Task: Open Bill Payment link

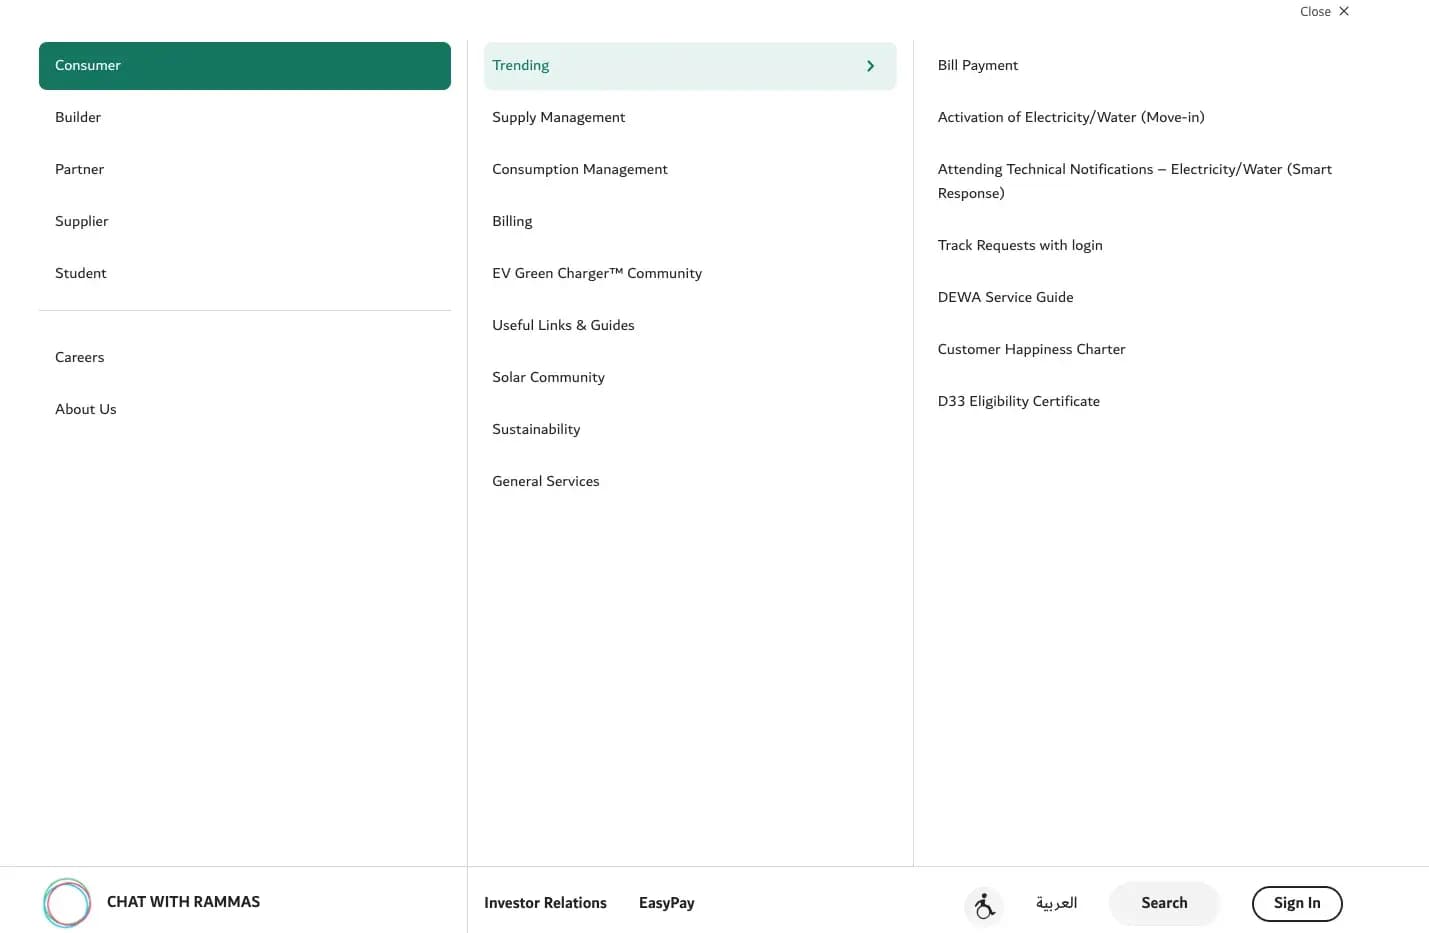Action: point(977,66)
